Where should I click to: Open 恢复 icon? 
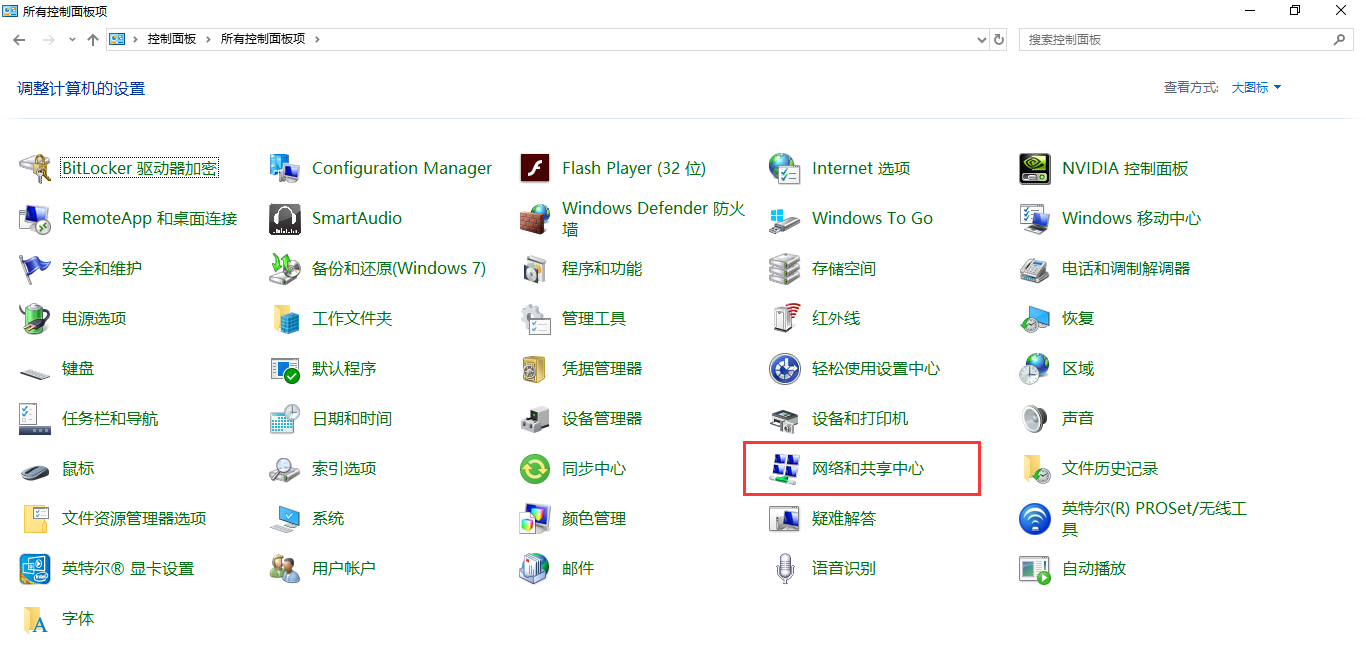[x=1035, y=318]
